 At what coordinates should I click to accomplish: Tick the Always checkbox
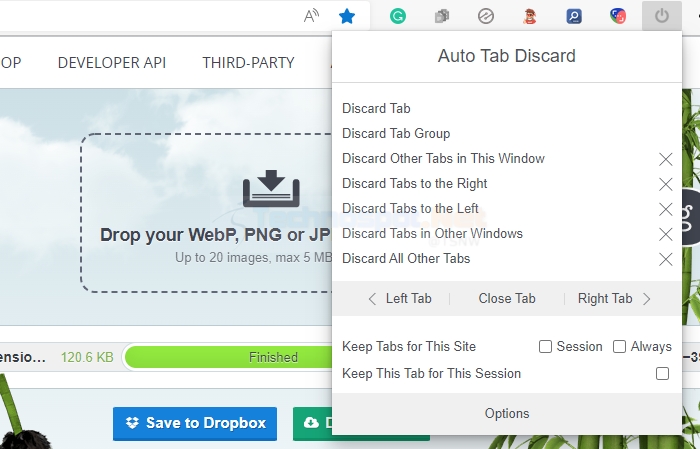[x=619, y=346]
